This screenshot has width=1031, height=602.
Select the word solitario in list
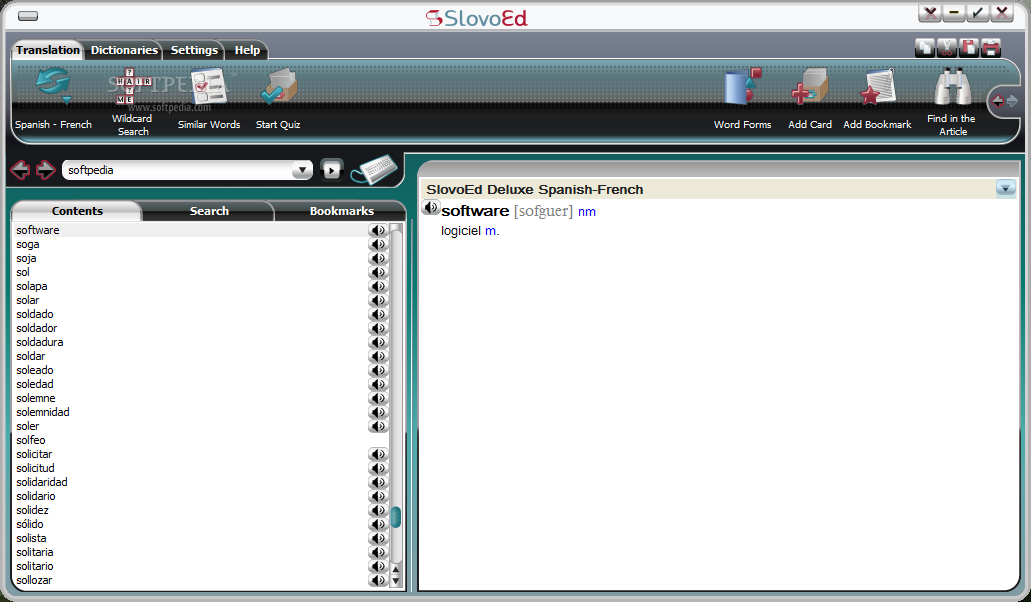pos(35,566)
